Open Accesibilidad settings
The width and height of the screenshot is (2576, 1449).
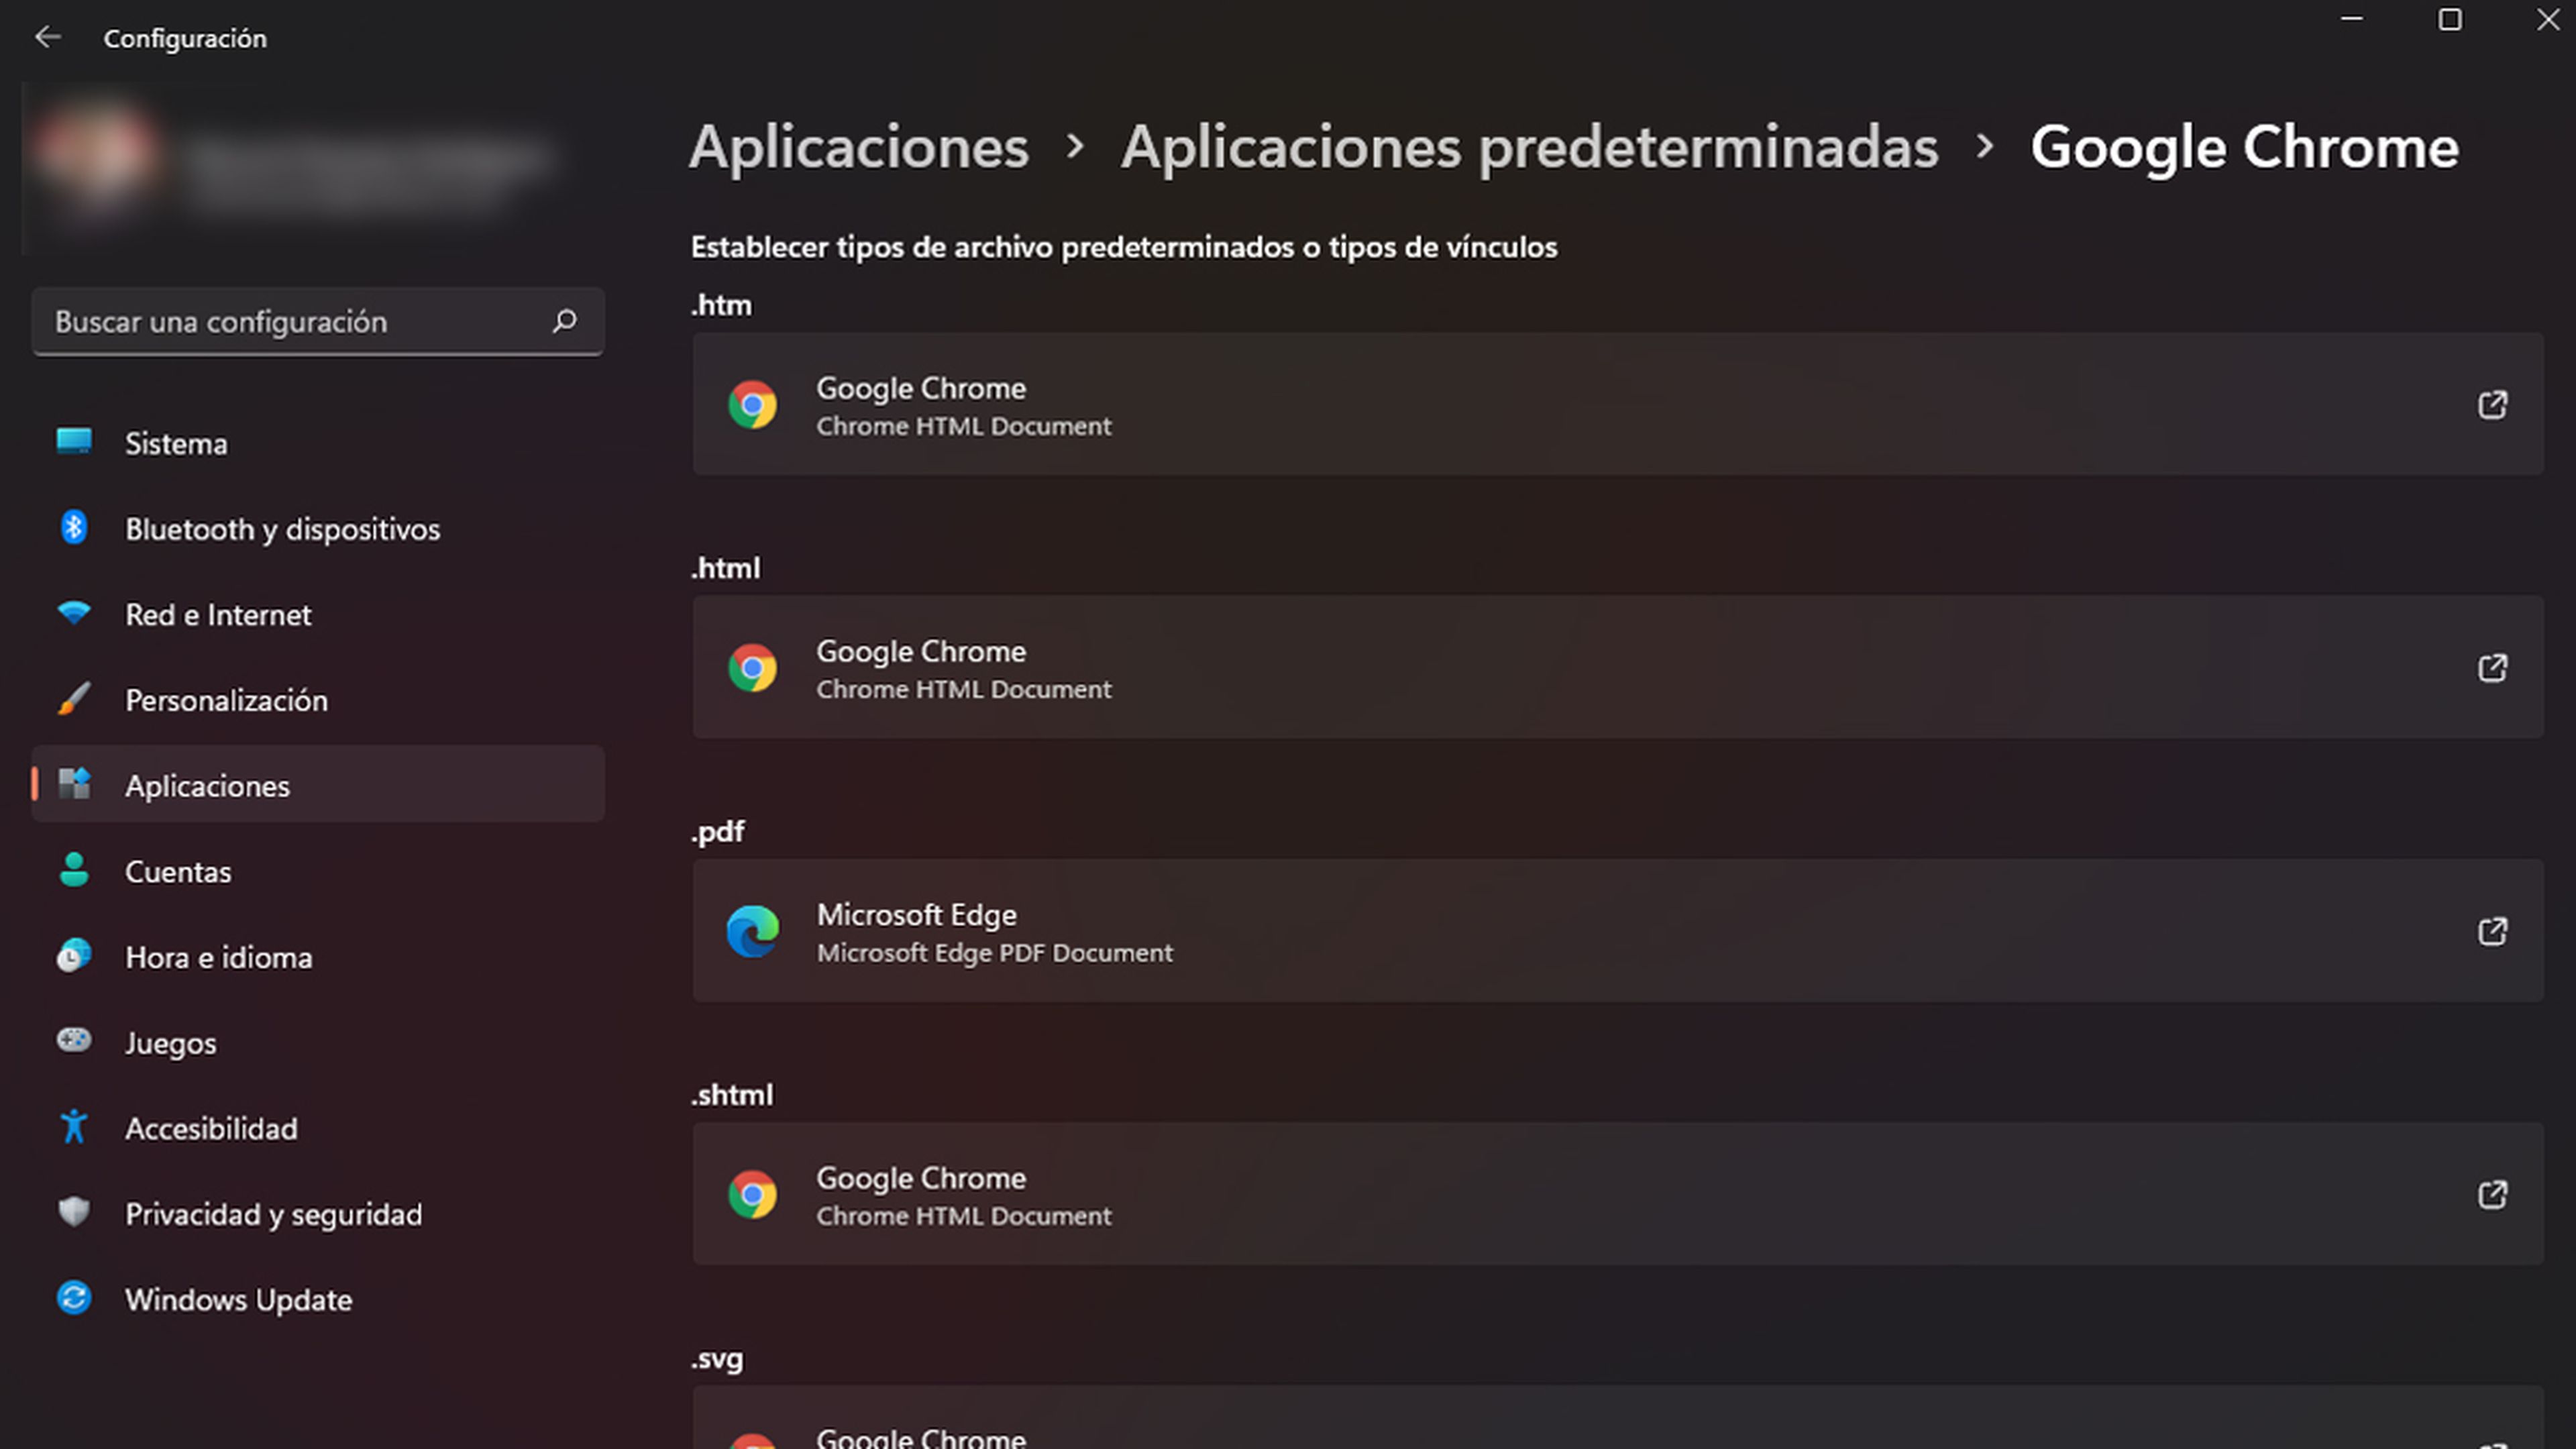pyautogui.click(x=318, y=1128)
